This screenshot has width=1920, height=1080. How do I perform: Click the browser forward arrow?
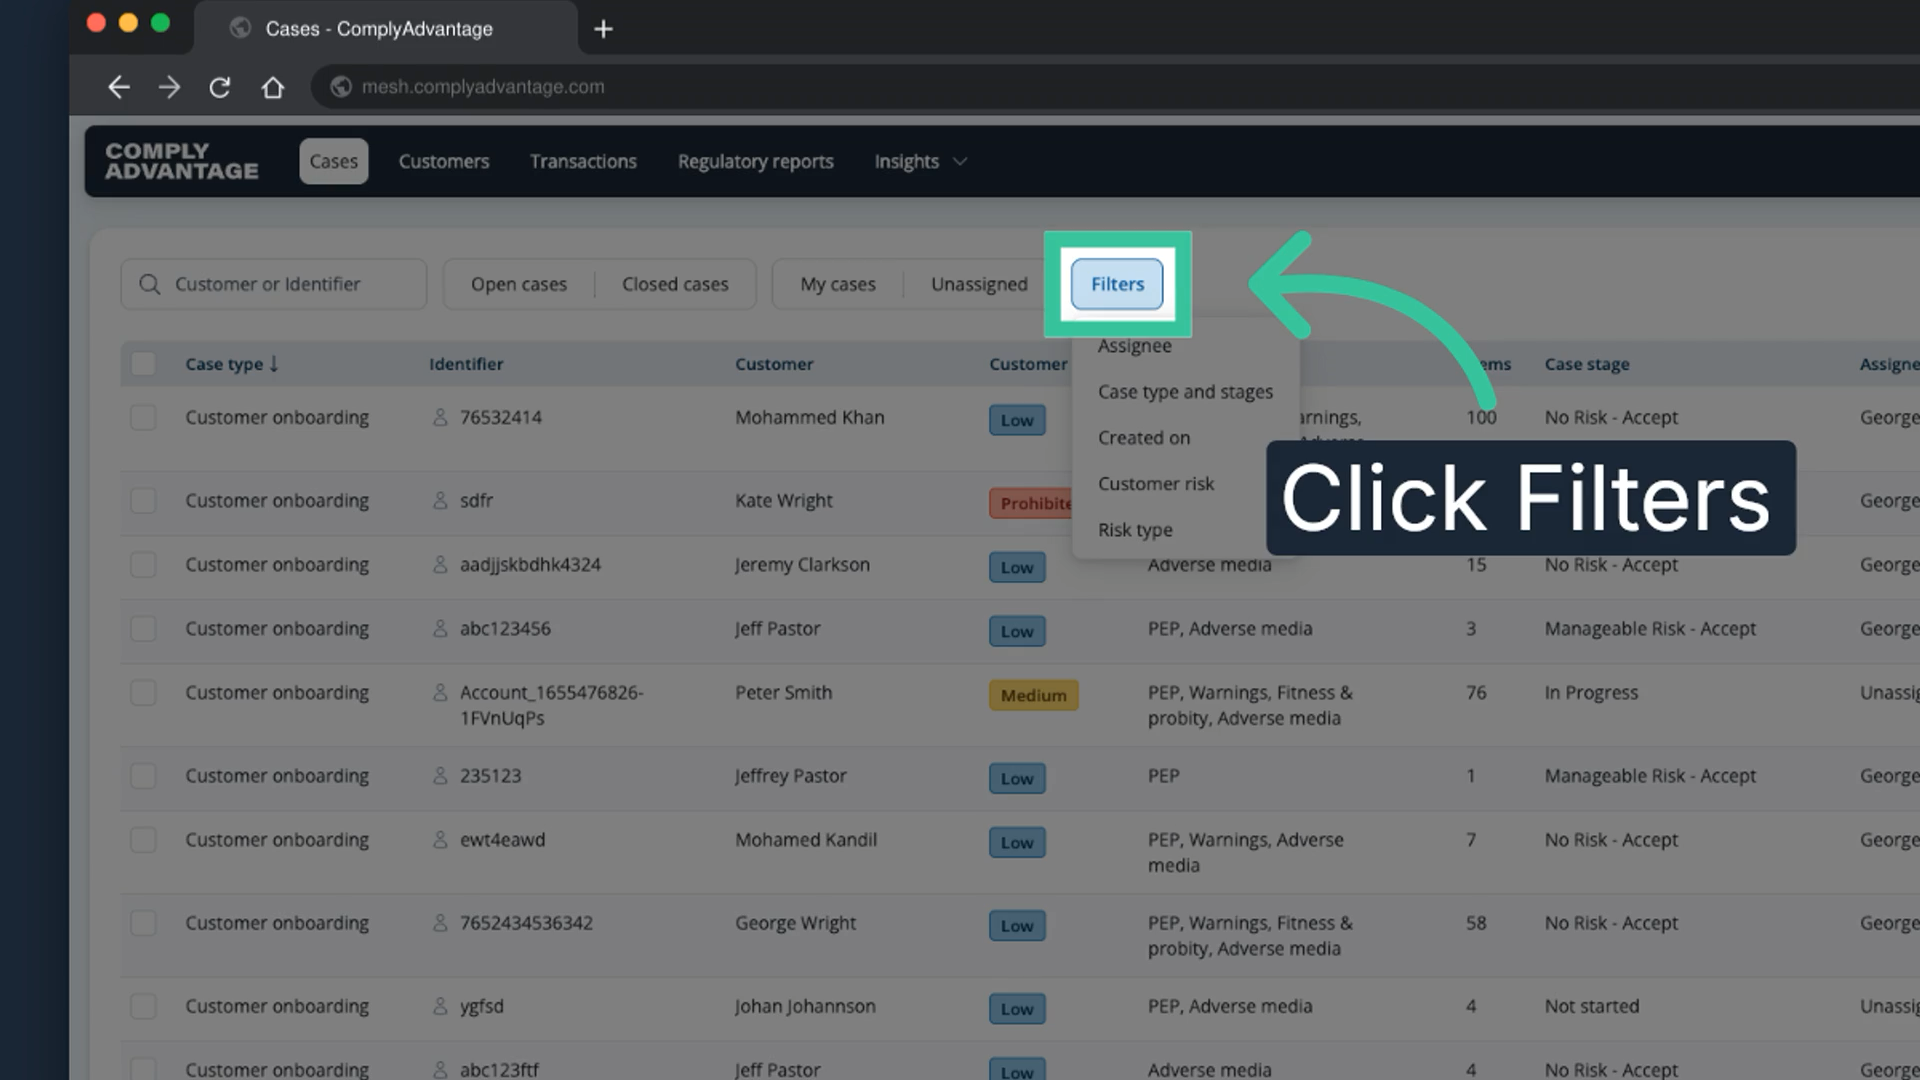coord(169,87)
